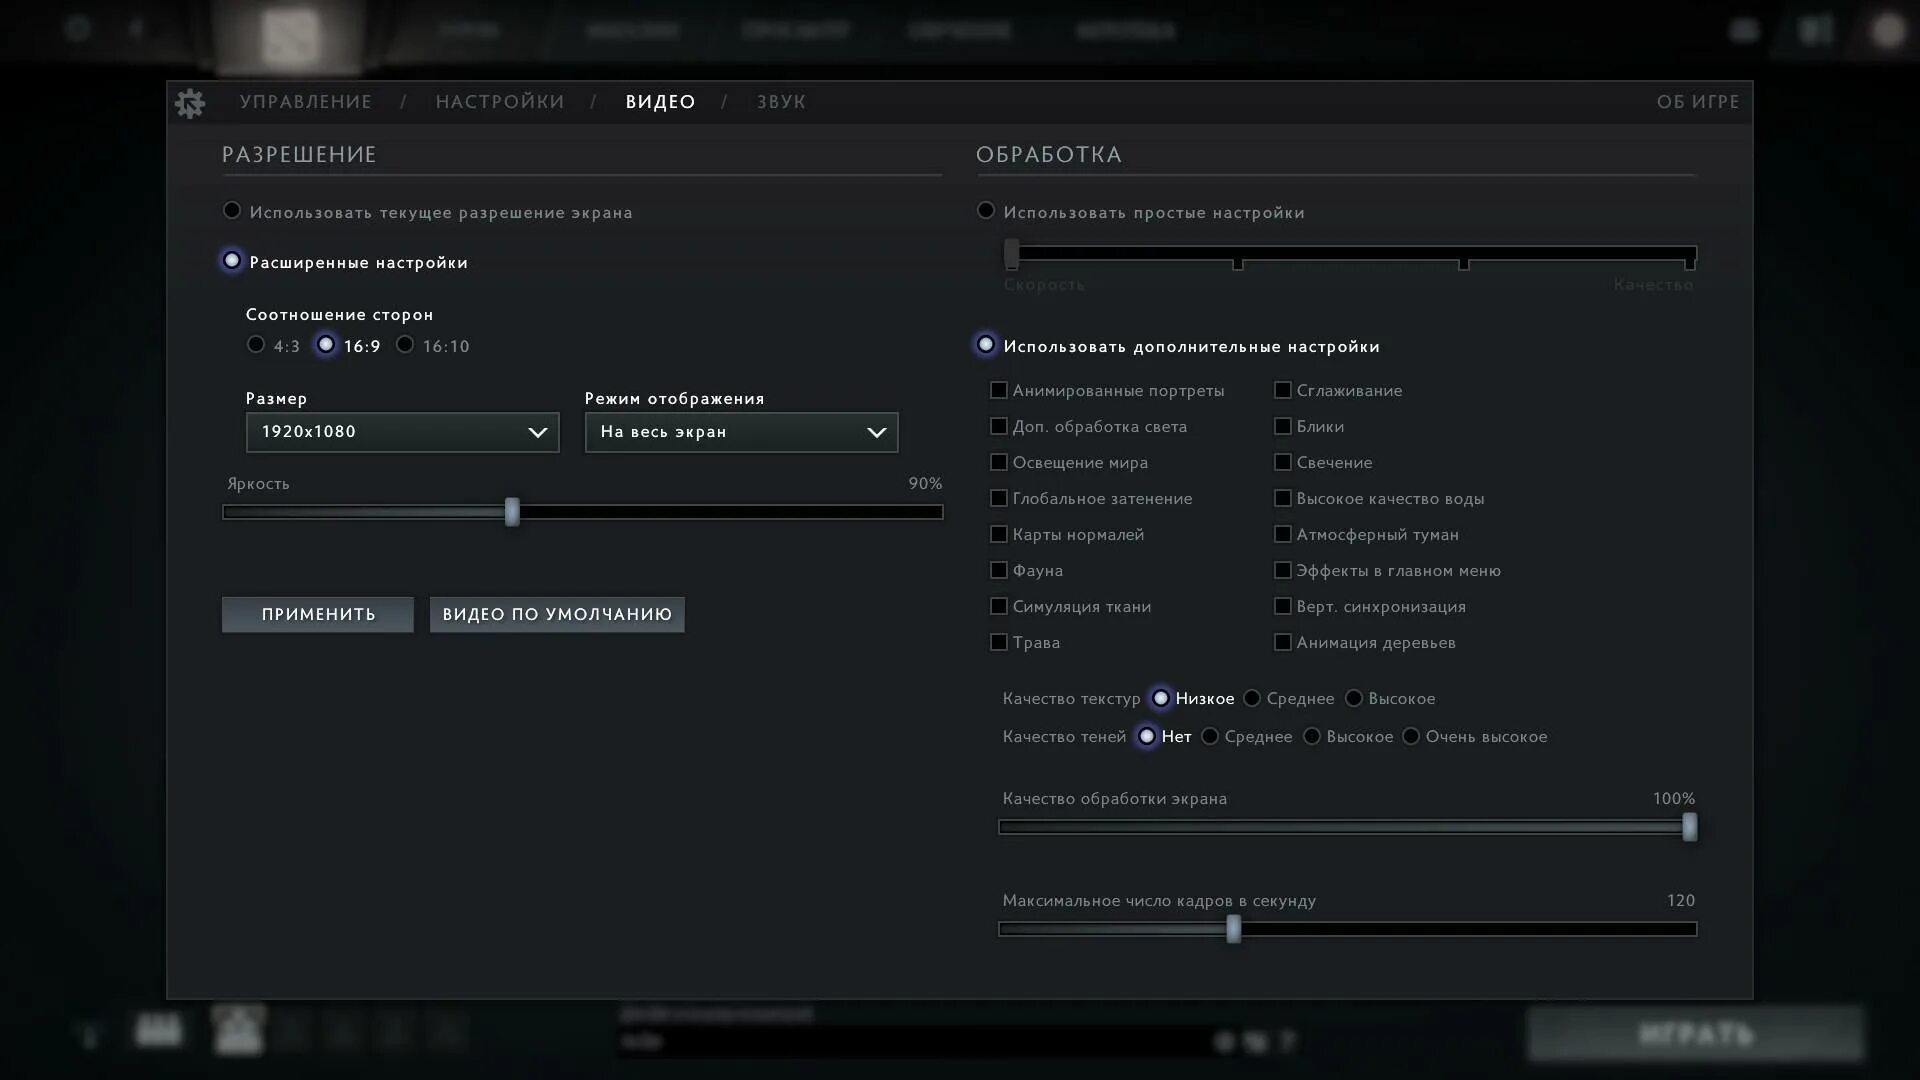Select the 16:10 aspect ratio
This screenshot has height=1080, width=1920.
tap(405, 345)
